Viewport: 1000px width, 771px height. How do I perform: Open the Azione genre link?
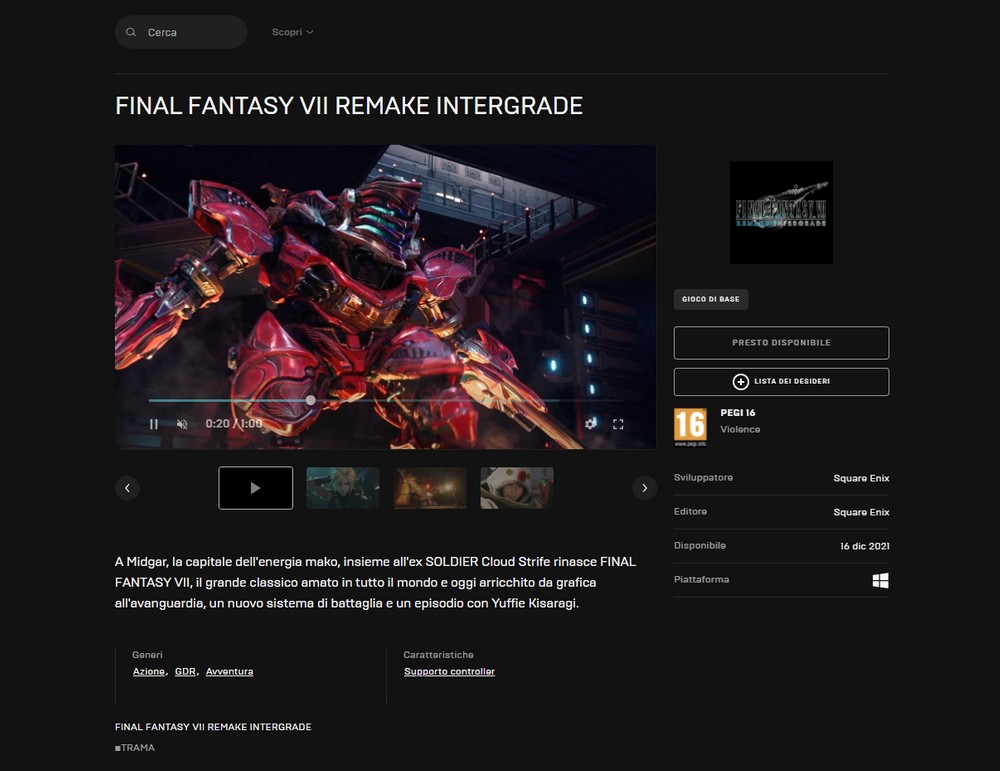(149, 672)
